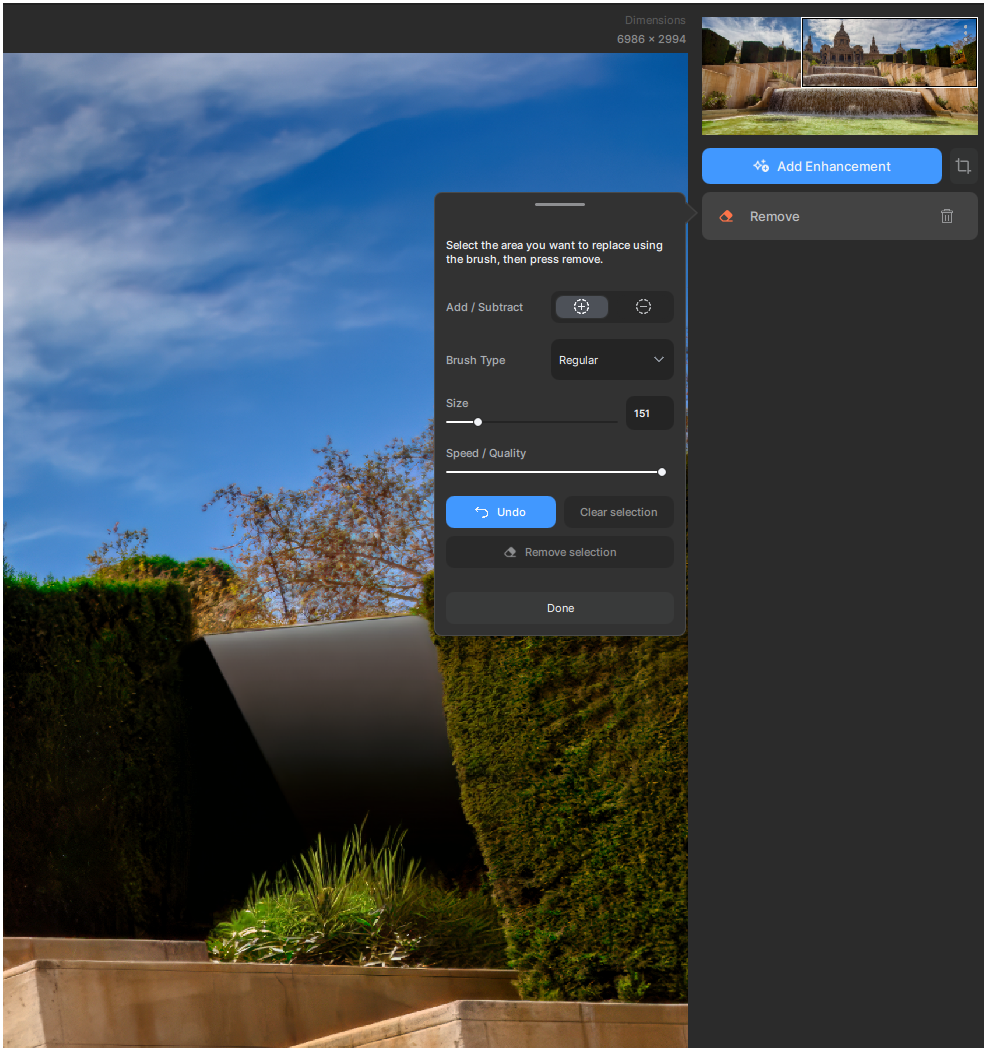Switch to Subtract brush mode icon
The height and width of the screenshot is (1051, 987).
[643, 307]
